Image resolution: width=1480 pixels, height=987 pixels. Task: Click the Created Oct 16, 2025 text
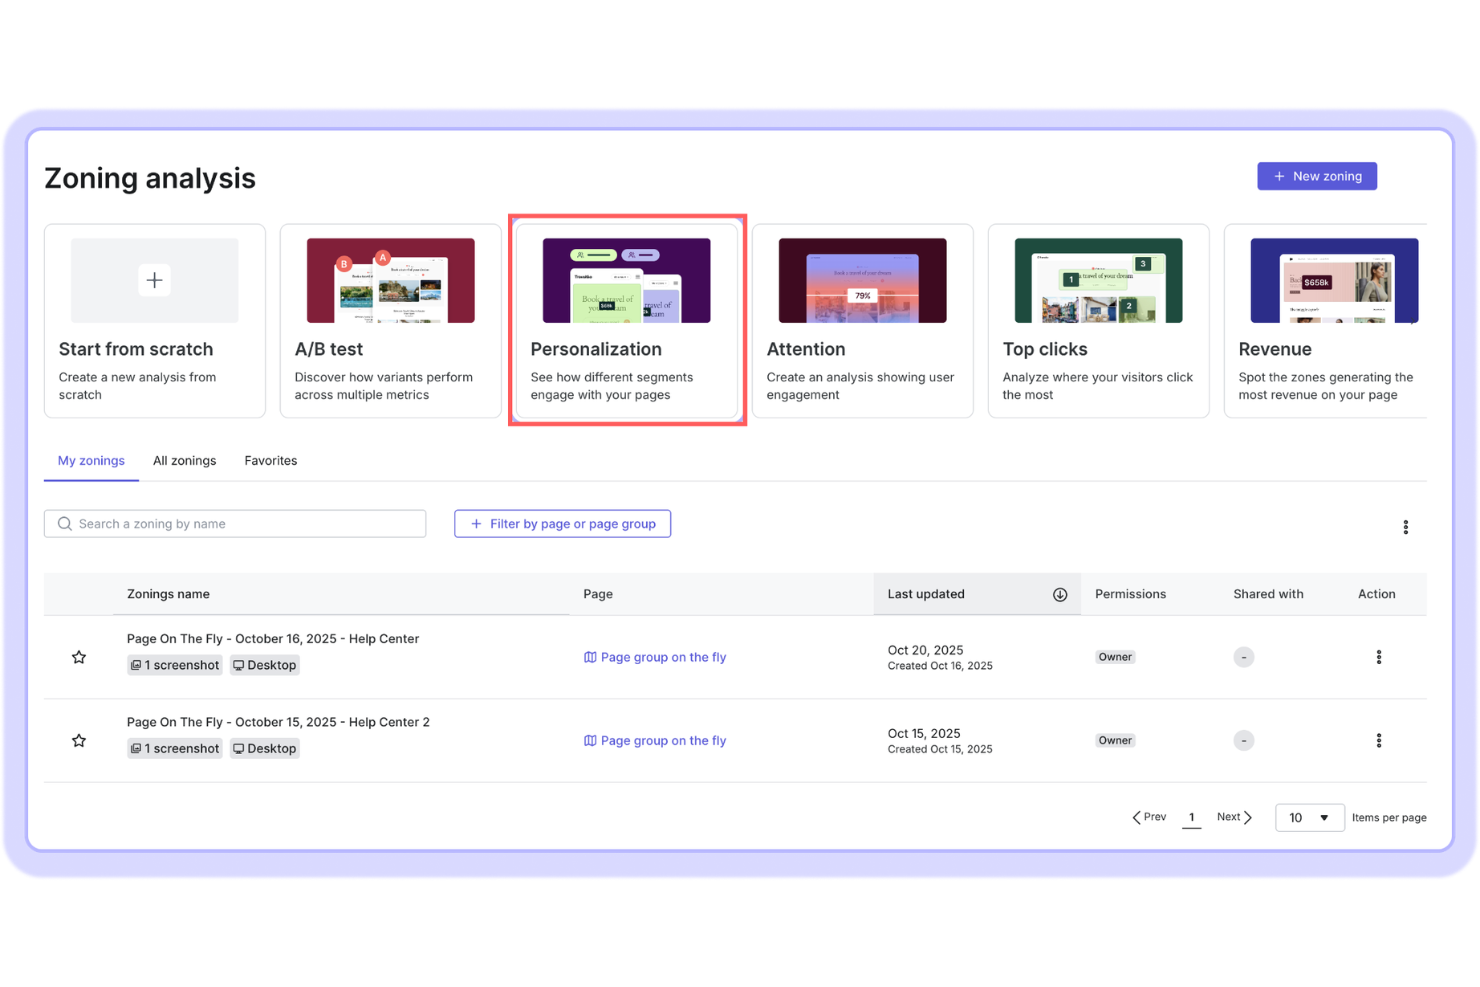click(940, 666)
